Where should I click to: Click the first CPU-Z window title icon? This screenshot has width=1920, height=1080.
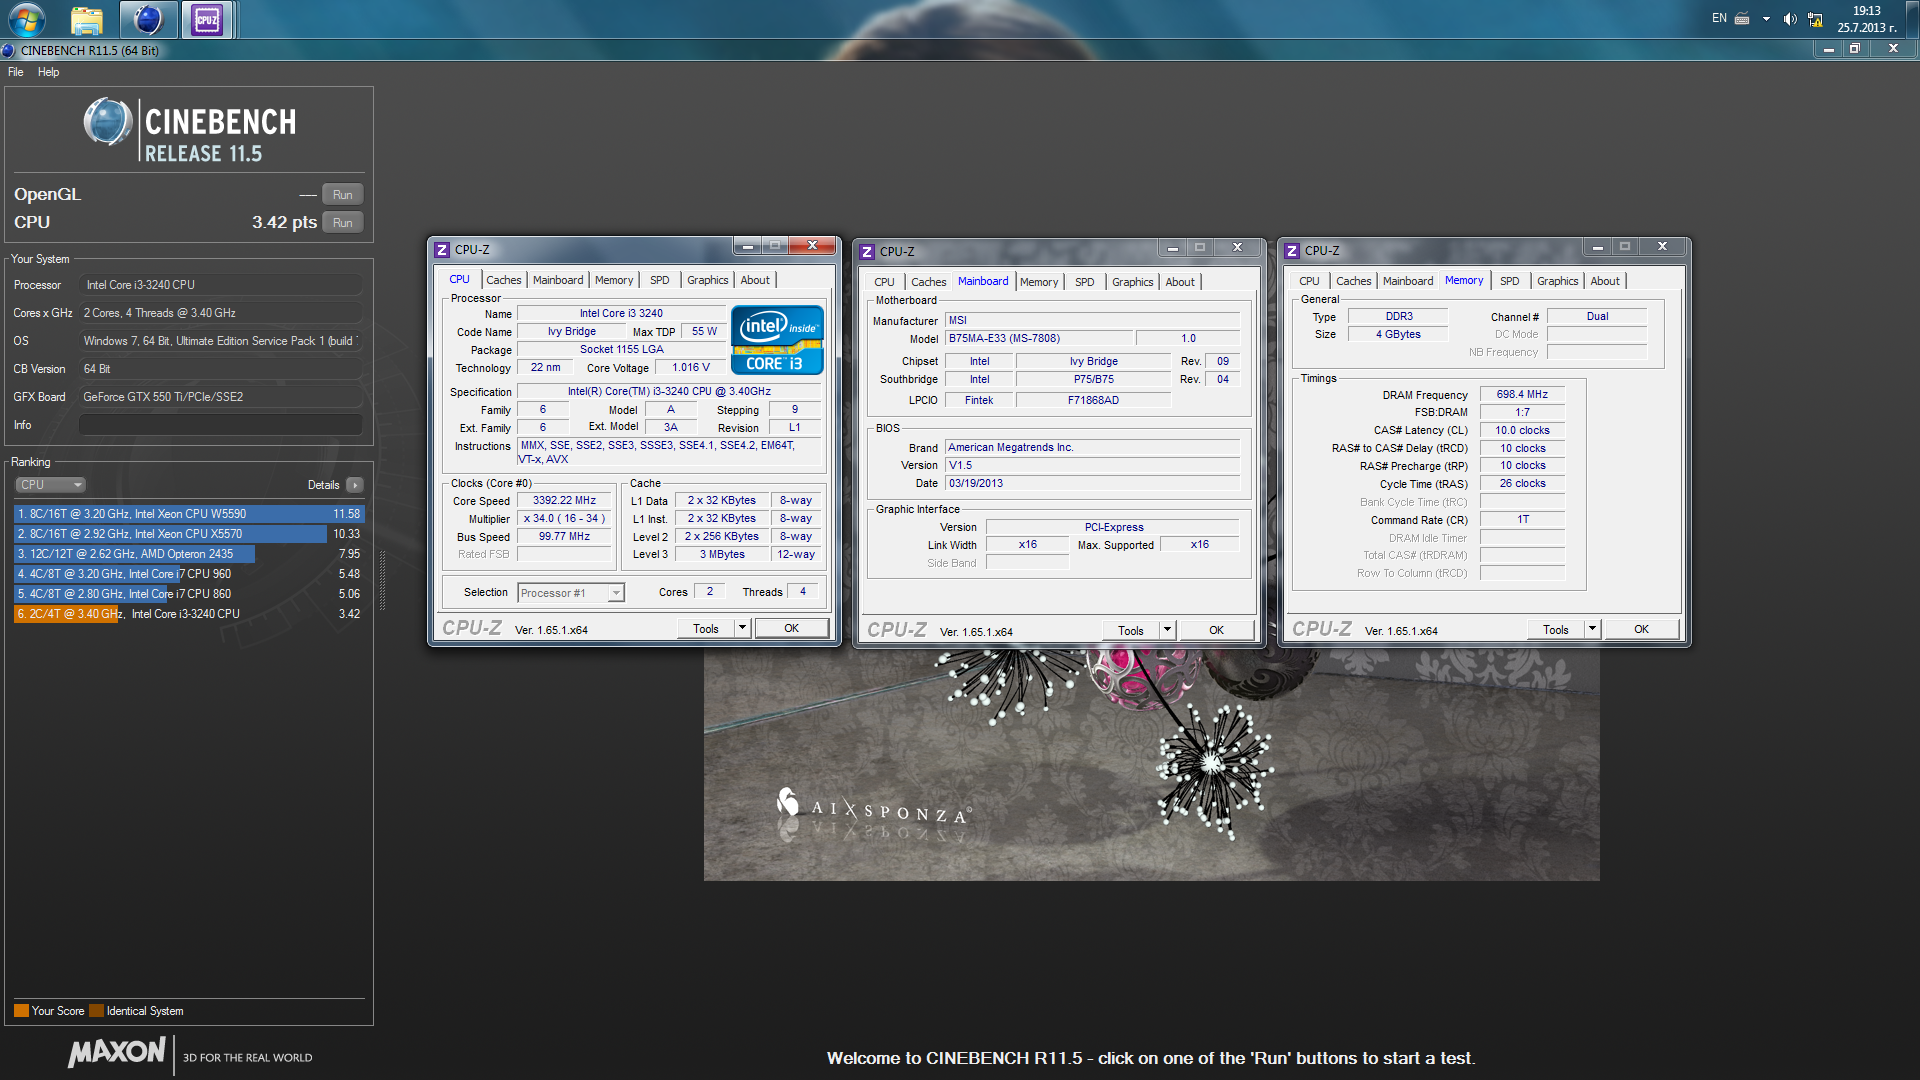[442, 250]
